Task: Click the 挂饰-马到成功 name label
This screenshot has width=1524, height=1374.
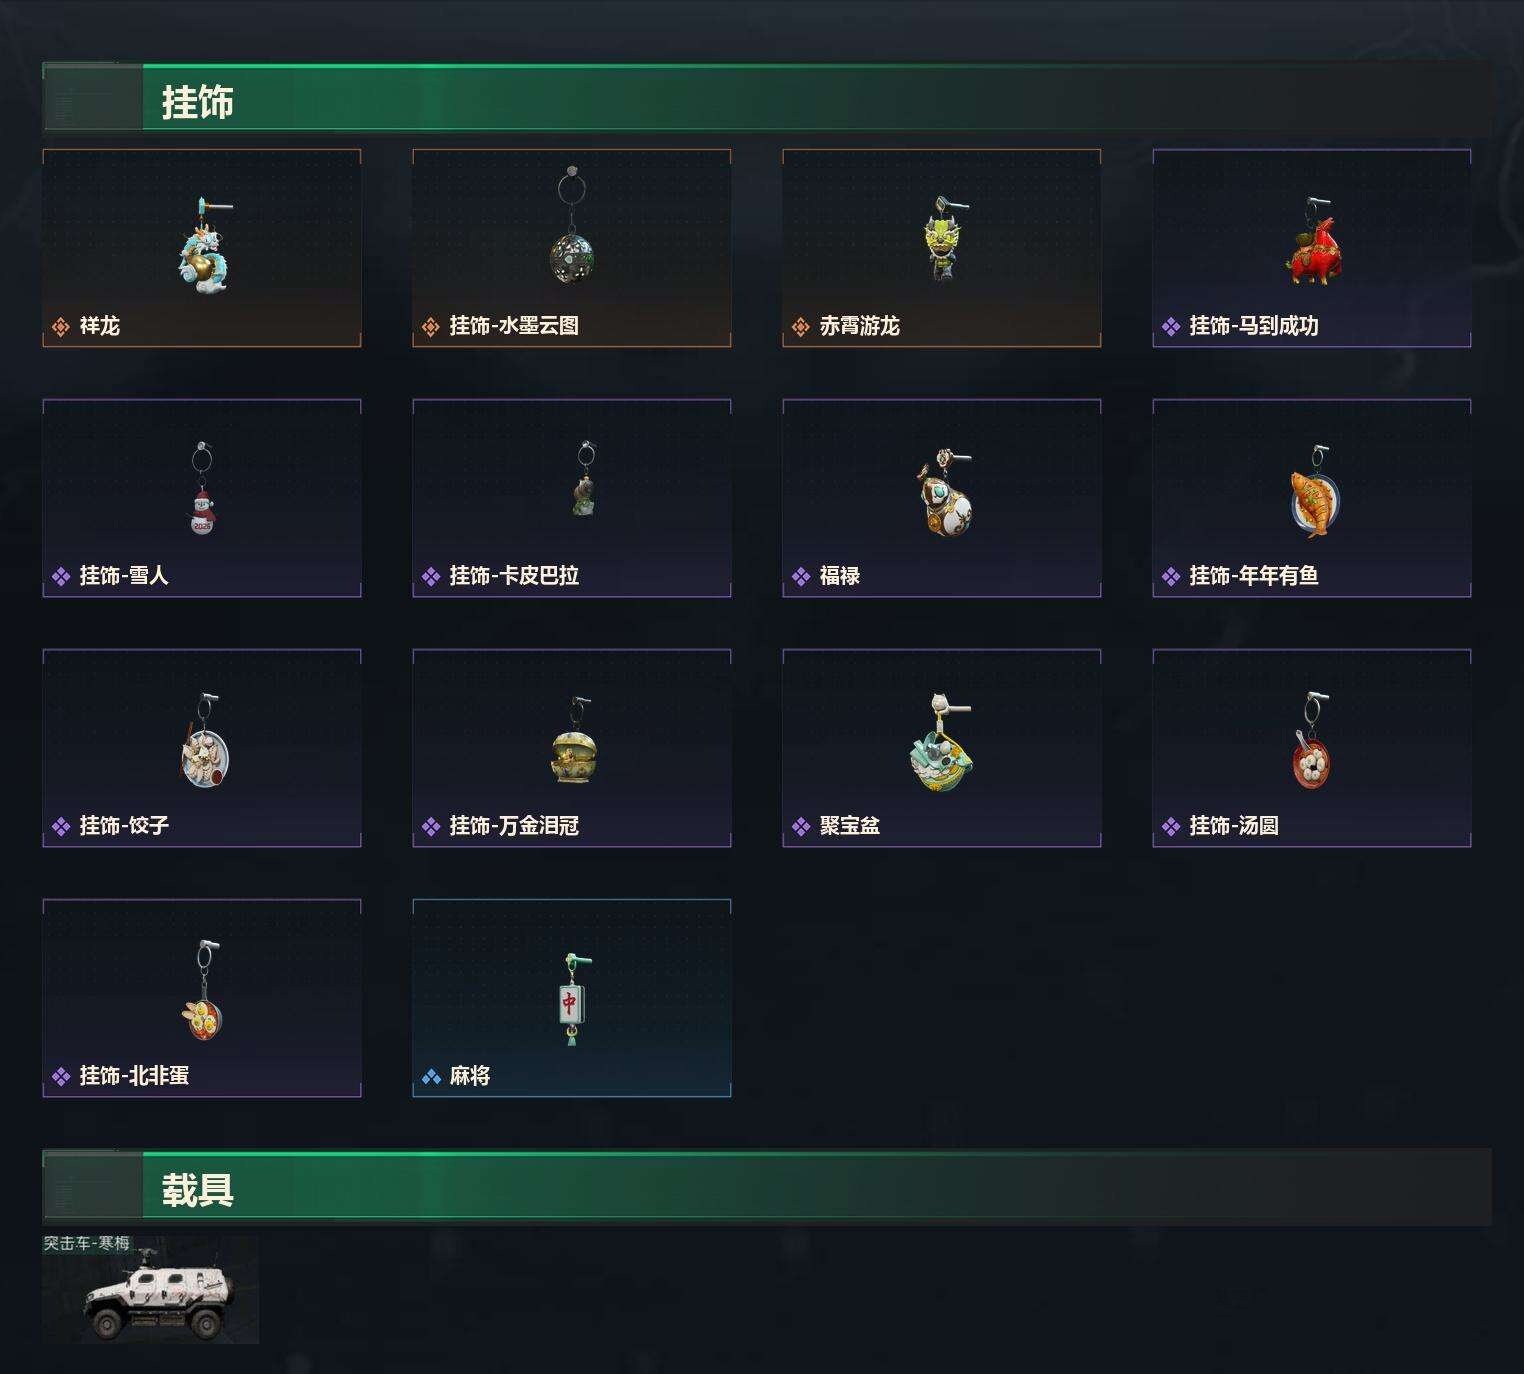Action: 1253,326
